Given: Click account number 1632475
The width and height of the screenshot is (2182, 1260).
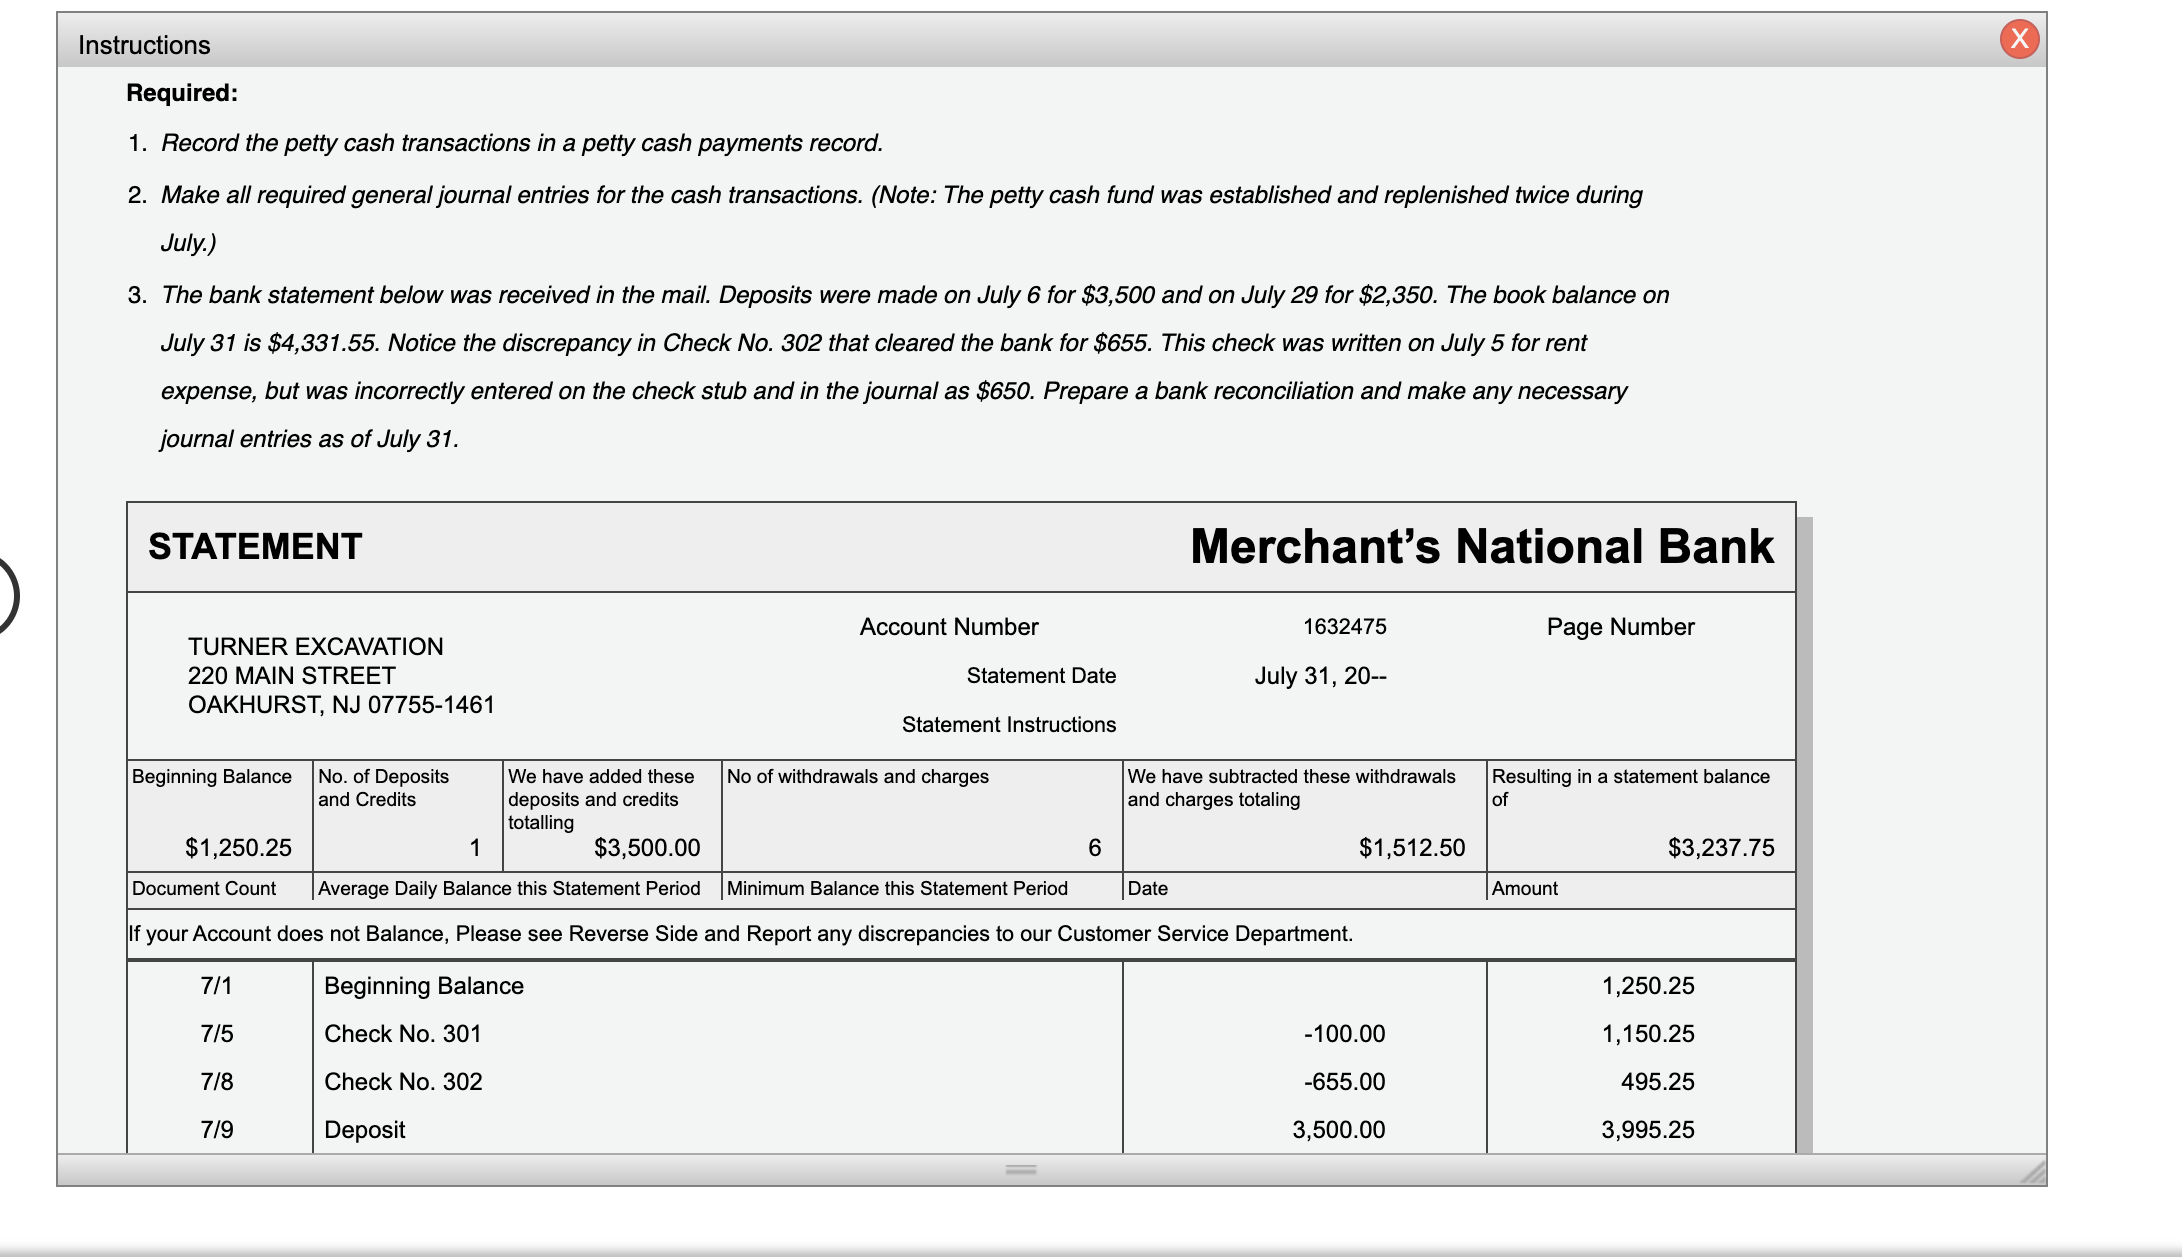Looking at the screenshot, I should (1344, 627).
